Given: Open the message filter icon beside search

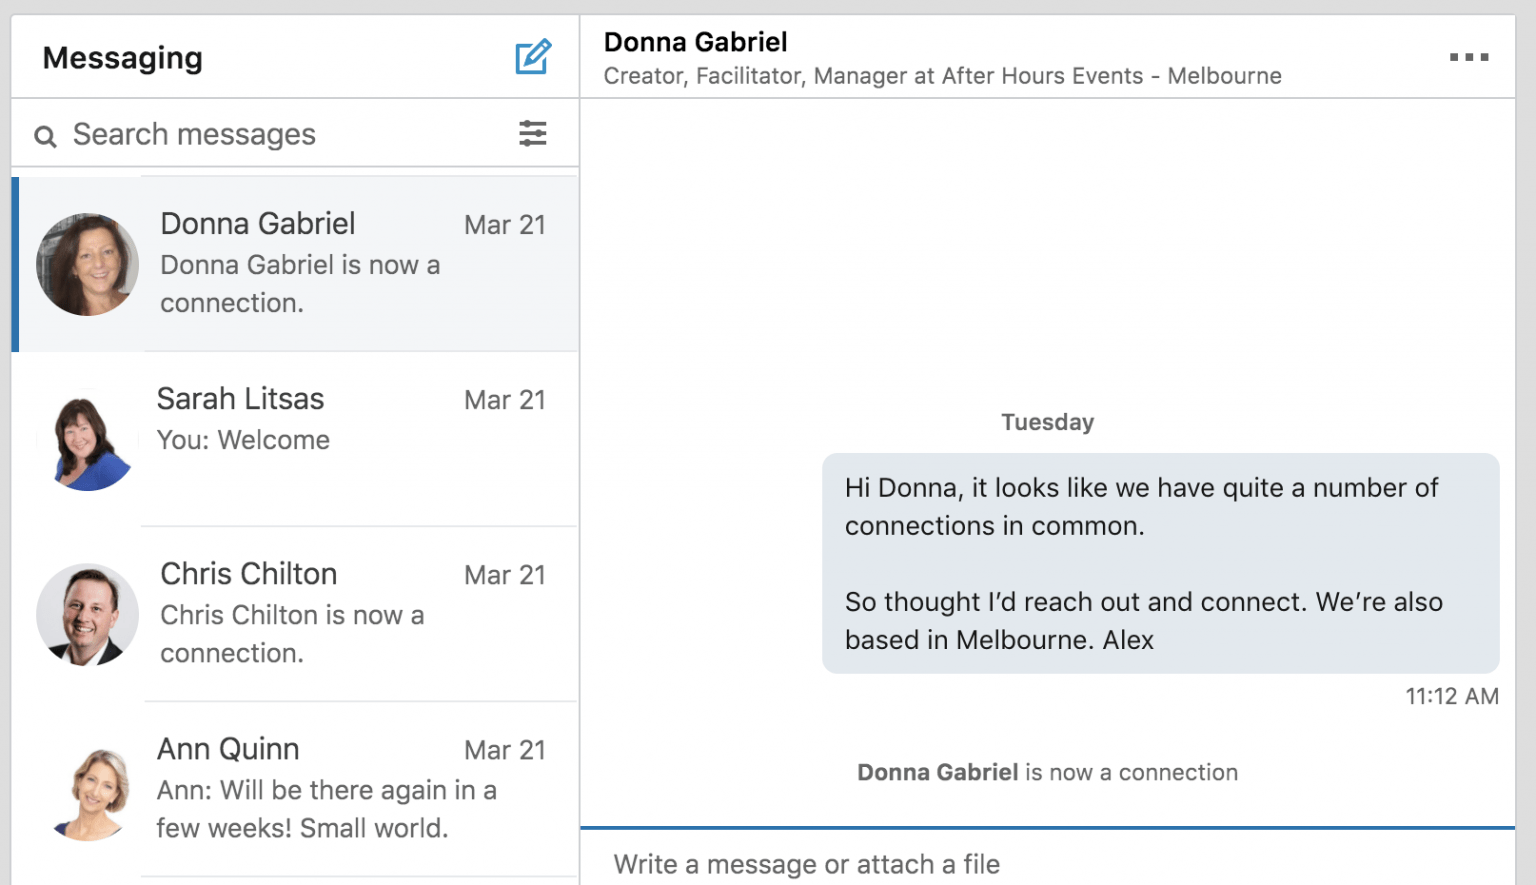Looking at the screenshot, I should pos(533,133).
